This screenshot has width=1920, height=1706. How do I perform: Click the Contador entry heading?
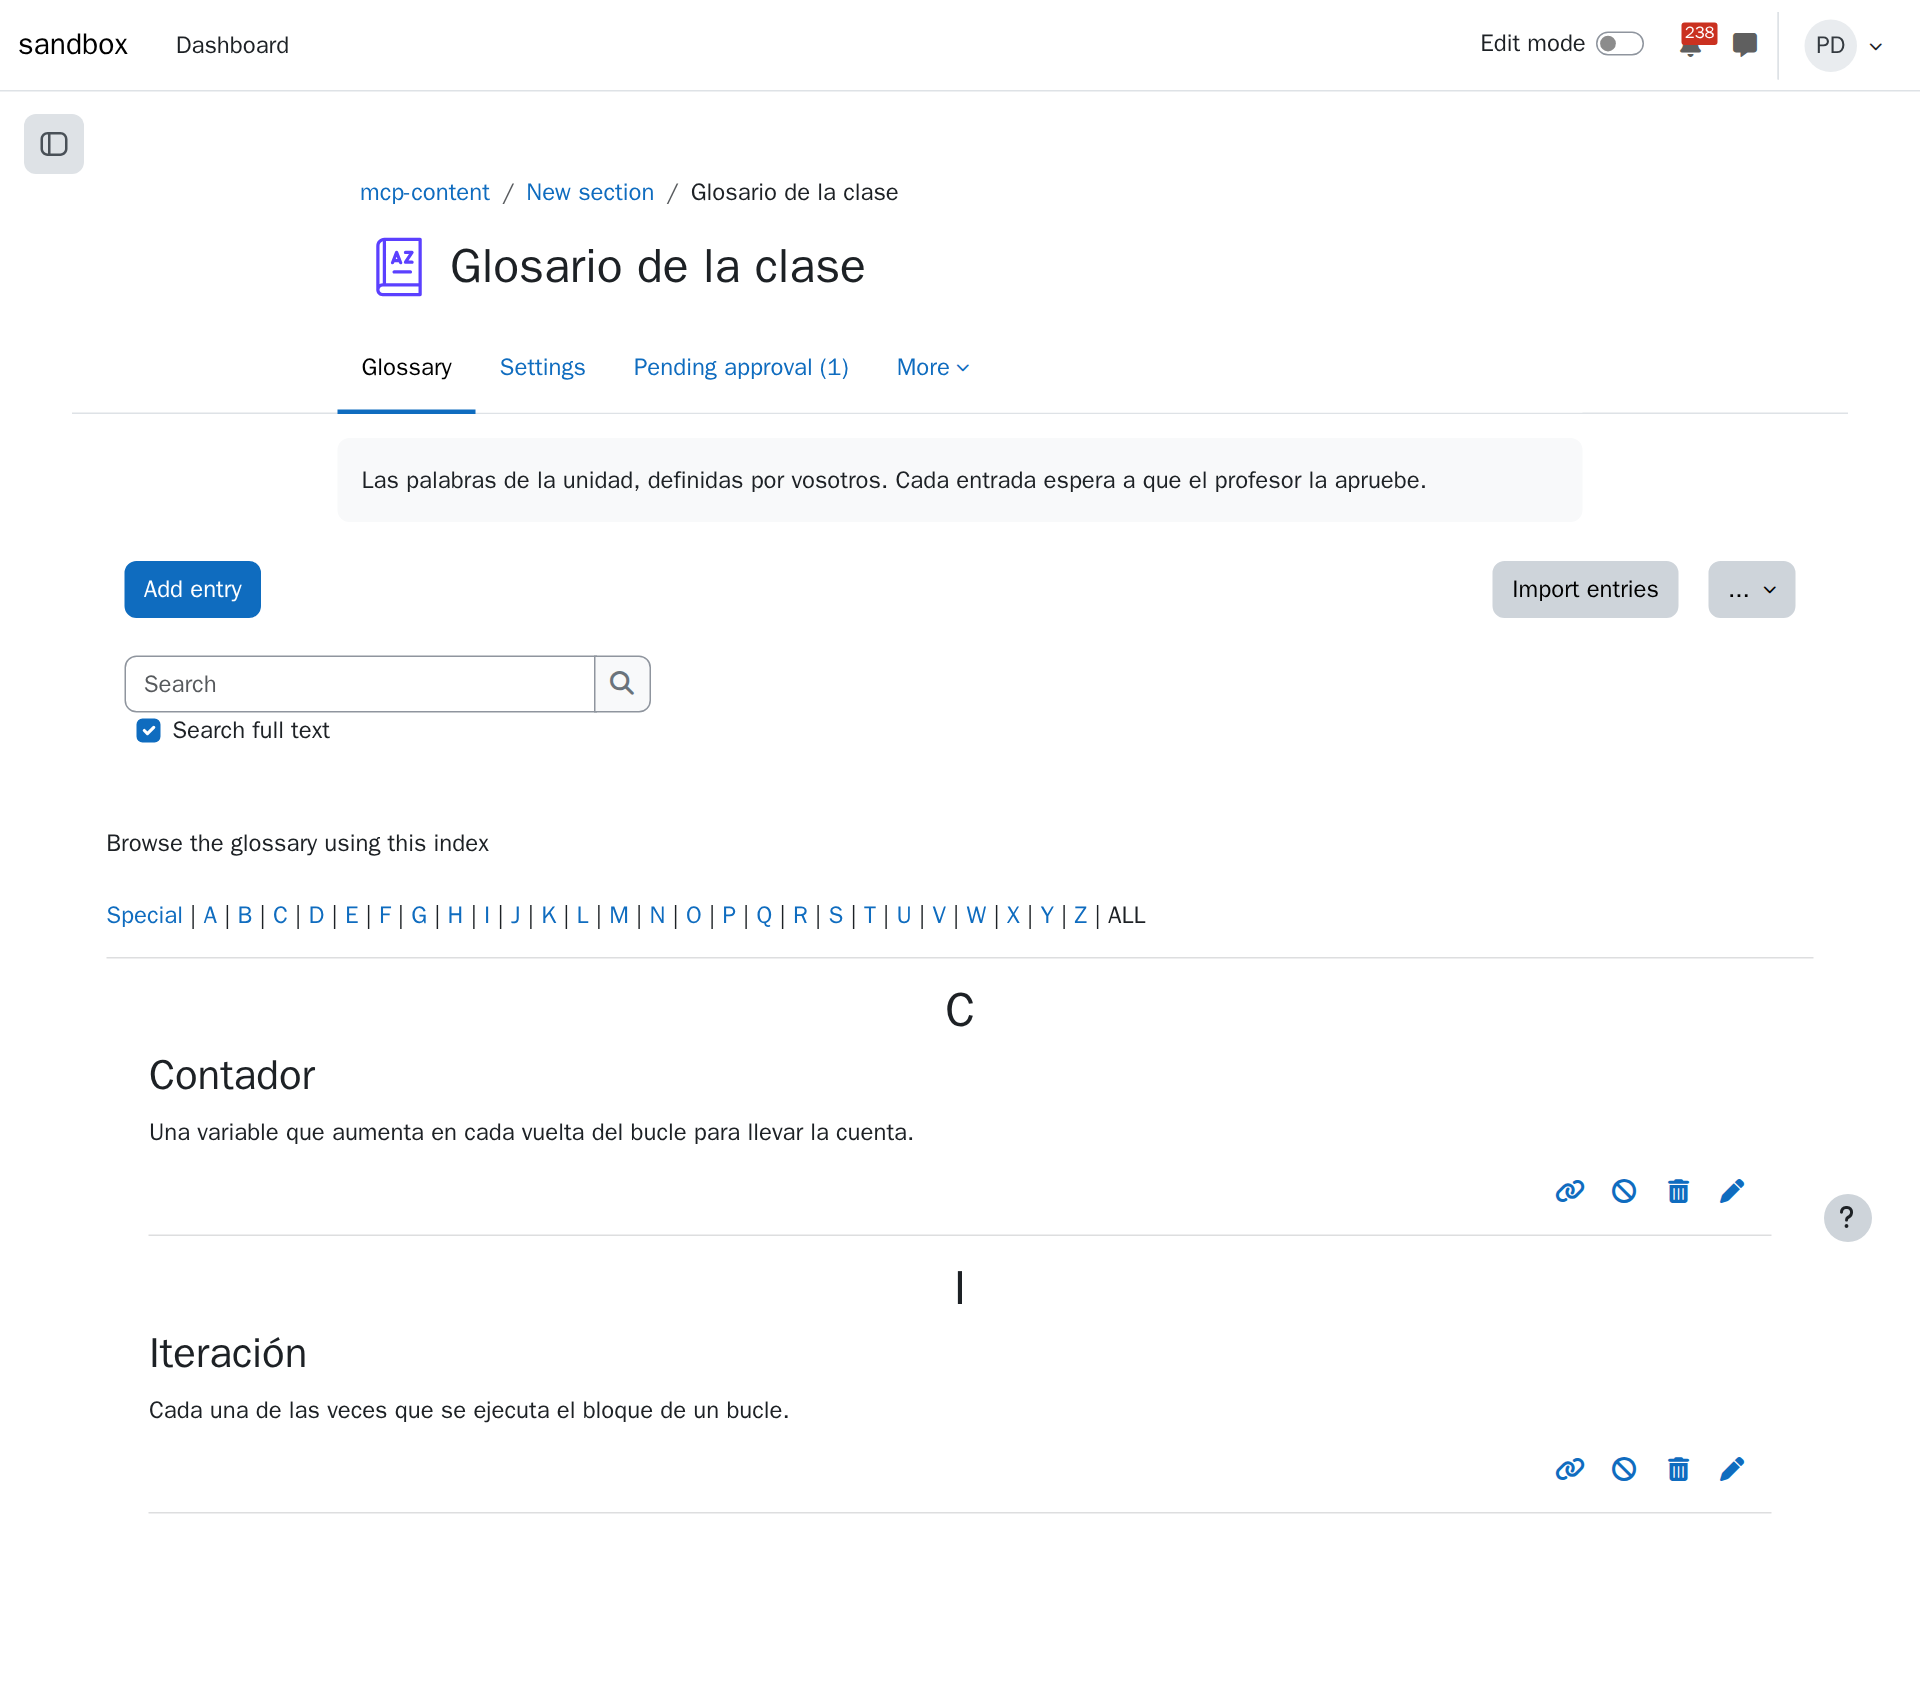pos(232,1076)
